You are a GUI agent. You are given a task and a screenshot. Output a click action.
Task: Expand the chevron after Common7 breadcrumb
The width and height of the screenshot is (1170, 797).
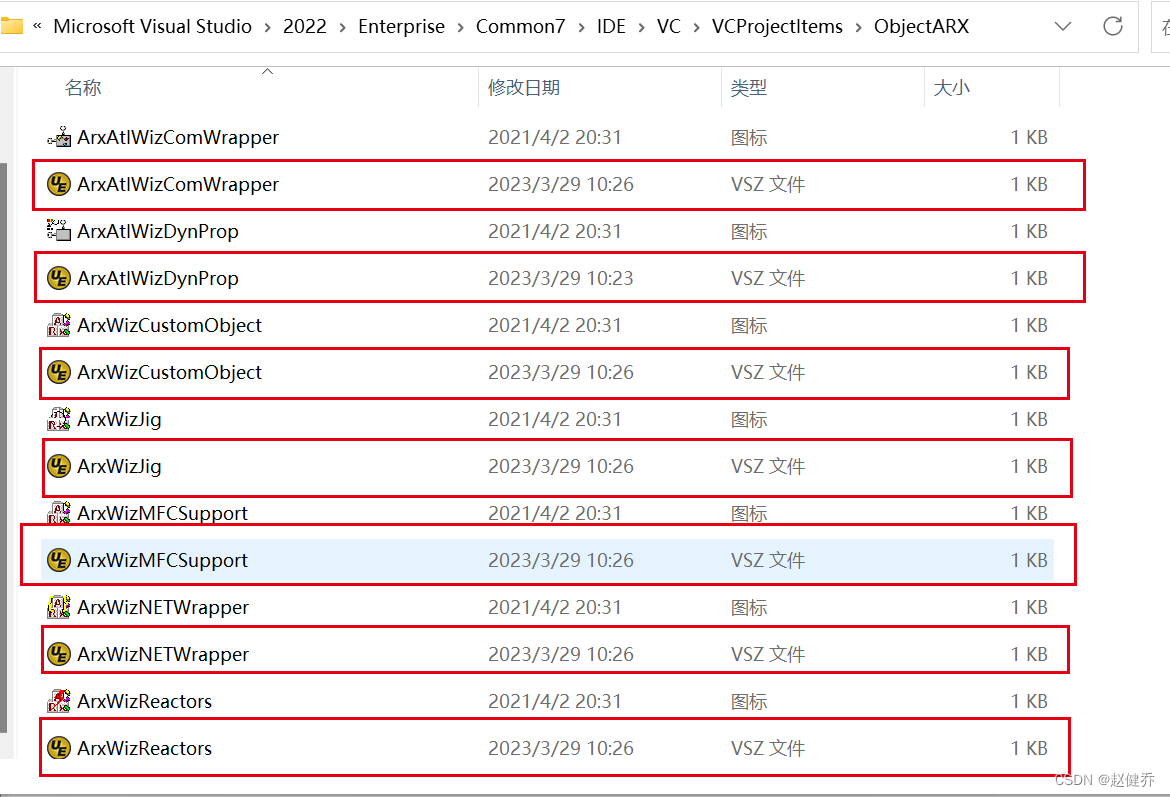pyautogui.click(x=581, y=27)
